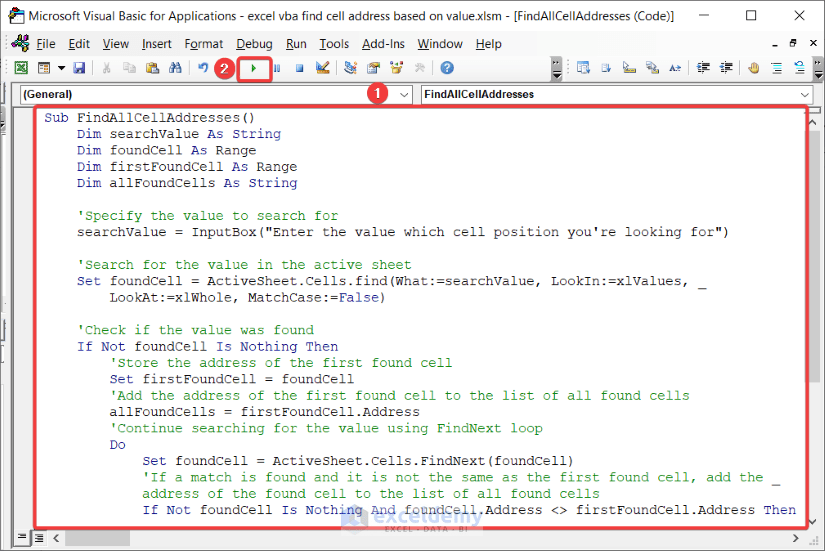The height and width of the screenshot is (551, 825).
Task: Open Find with the binoculars icon
Action: [x=175, y=68]
